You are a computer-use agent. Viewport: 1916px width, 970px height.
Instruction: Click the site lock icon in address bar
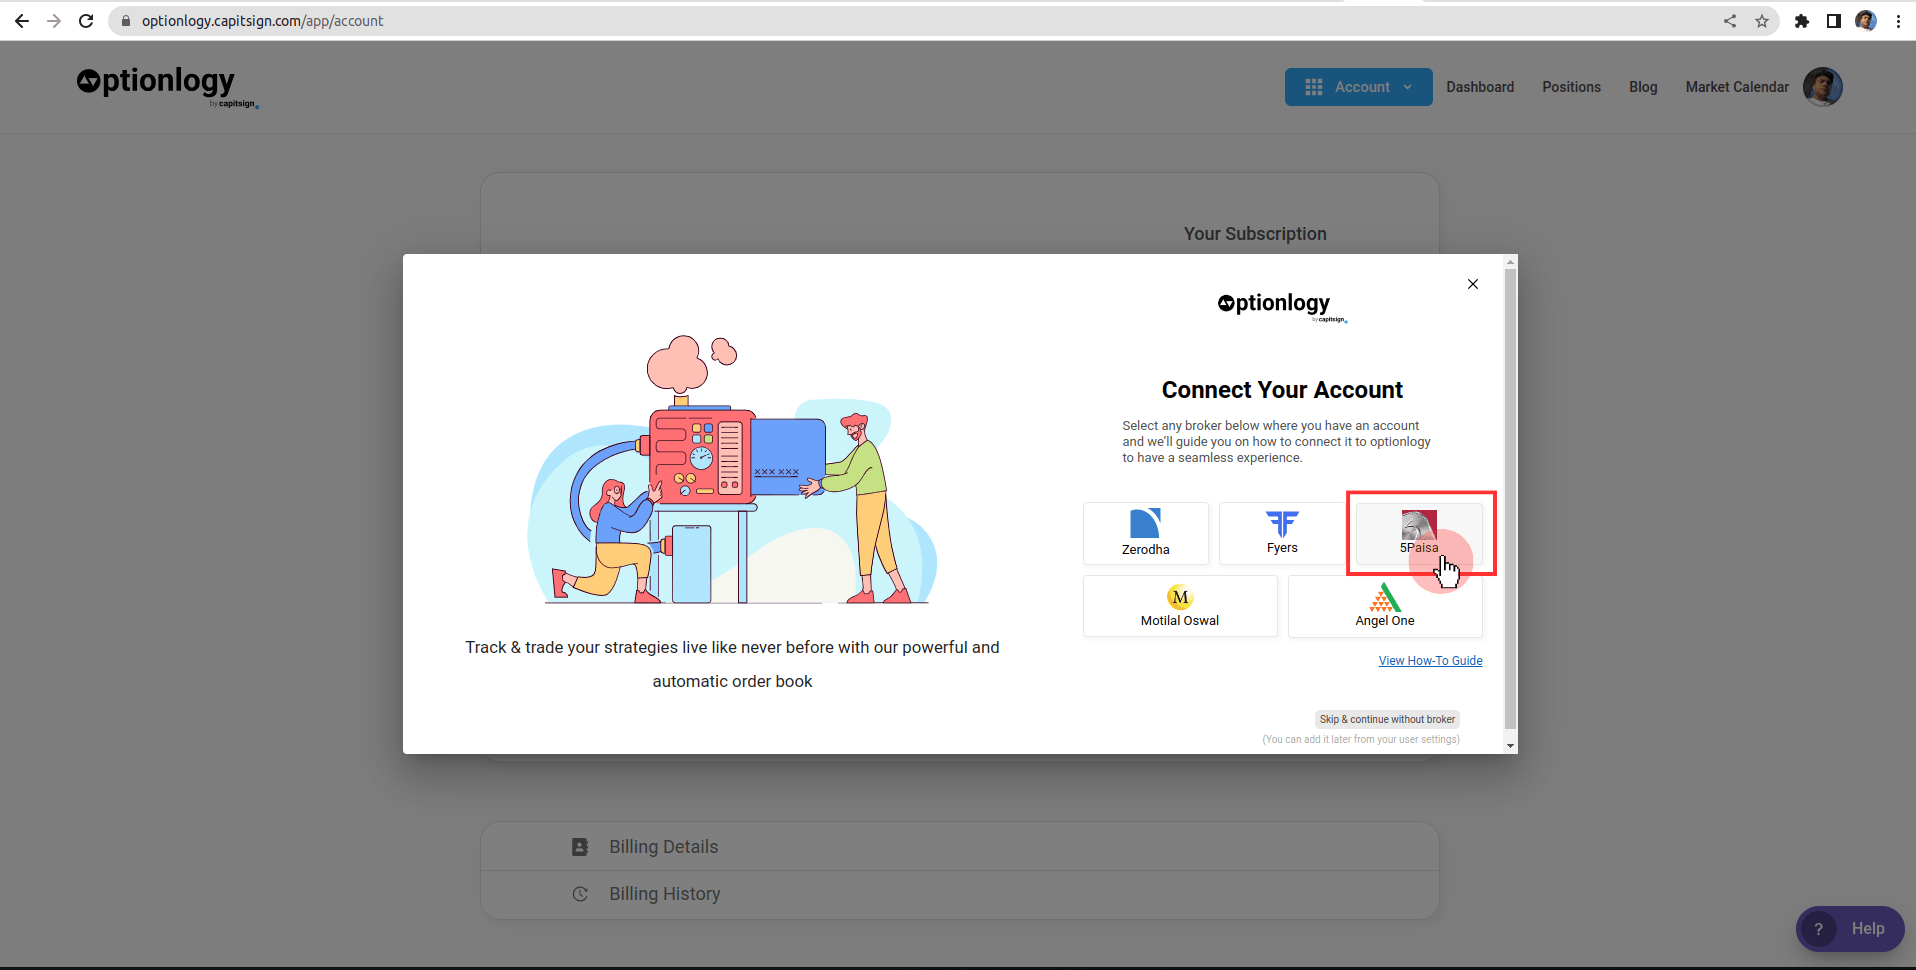126,21
